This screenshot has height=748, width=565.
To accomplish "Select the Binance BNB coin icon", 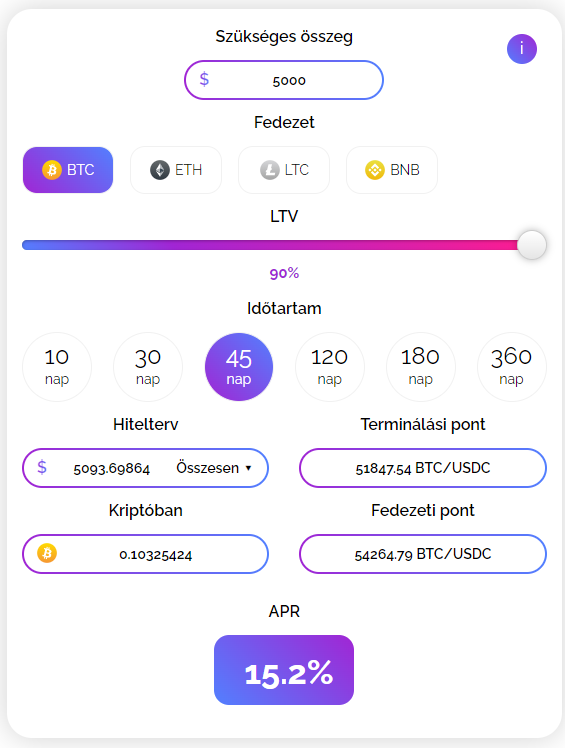I will [x=375, y=170].
